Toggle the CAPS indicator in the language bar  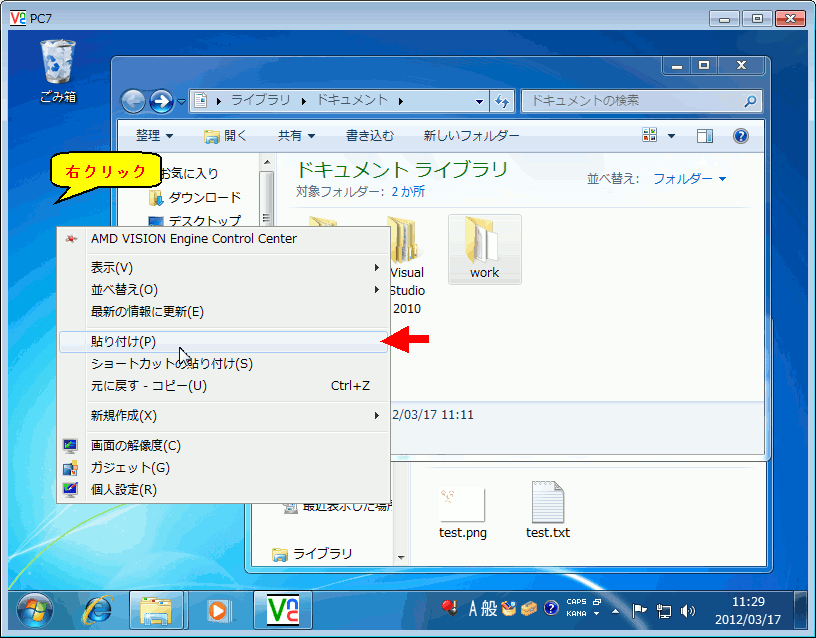(575, 601)
